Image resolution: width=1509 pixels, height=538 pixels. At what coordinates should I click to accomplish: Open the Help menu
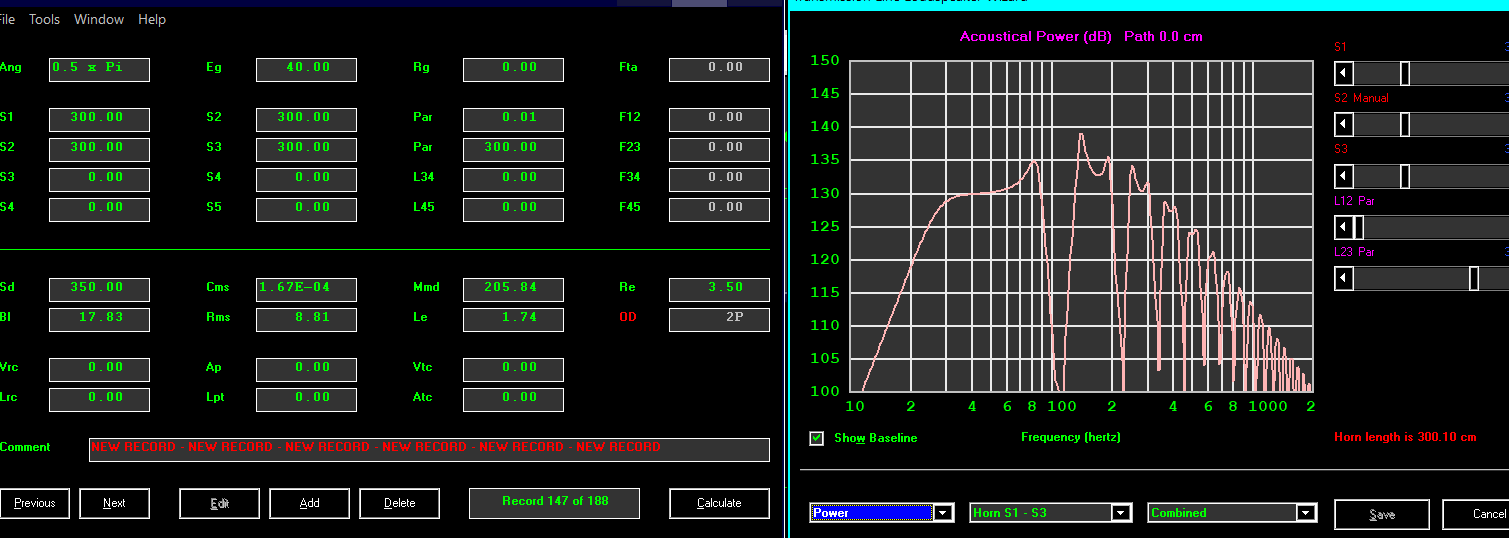(x=152, y=19)
